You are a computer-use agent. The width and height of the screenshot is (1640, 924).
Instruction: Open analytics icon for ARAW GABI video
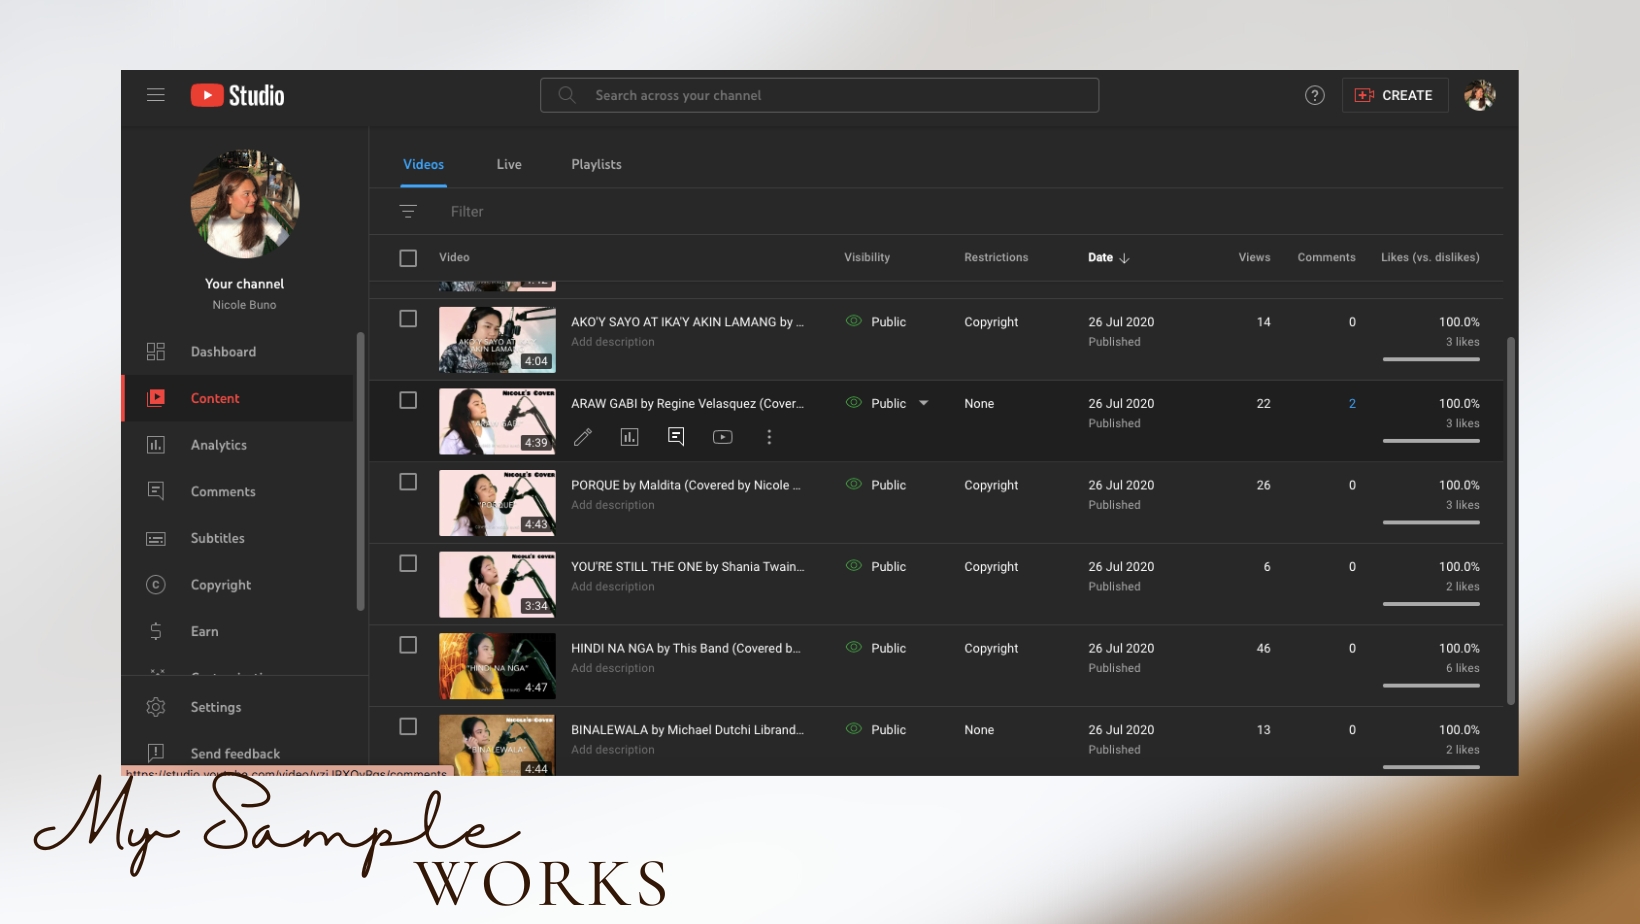tap(629, 437)
